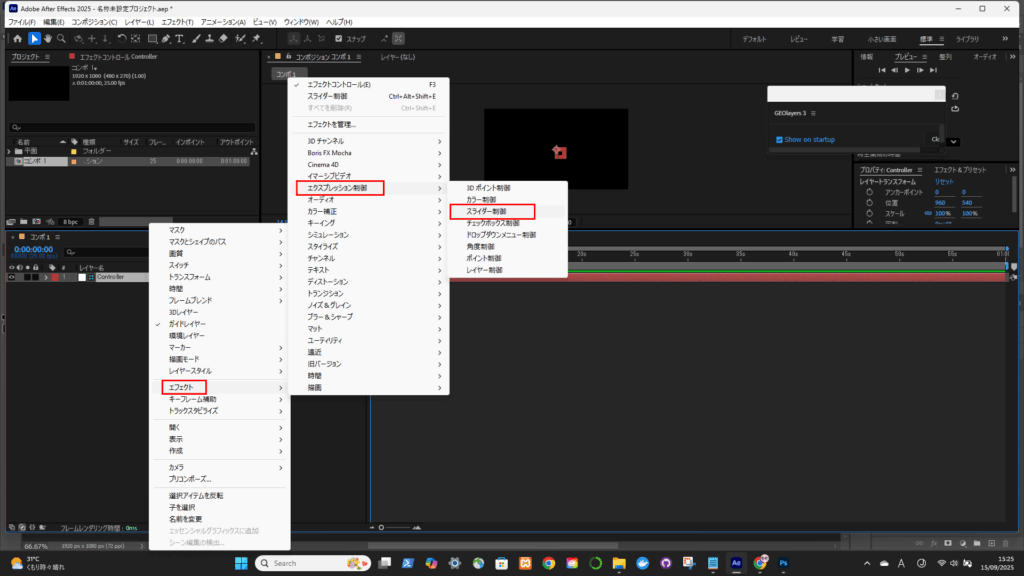Image resolution: width=1024 pixels, height=576 pixels.
Task: Choose スライダー制御 from the submenu
Action: [x=492, y=211]
